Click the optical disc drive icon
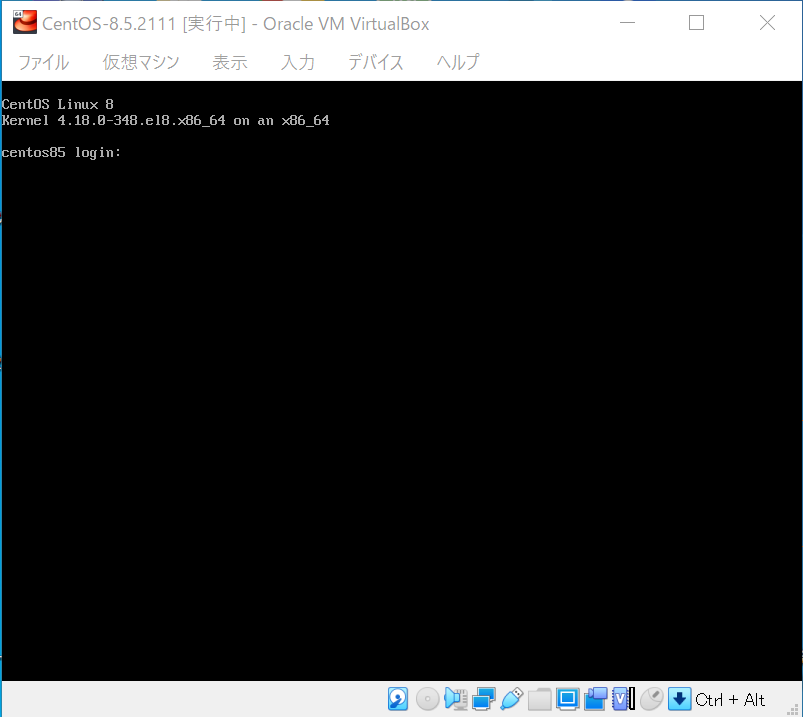Viewport: 803px width, 717px height. click(x=427, y=699)
